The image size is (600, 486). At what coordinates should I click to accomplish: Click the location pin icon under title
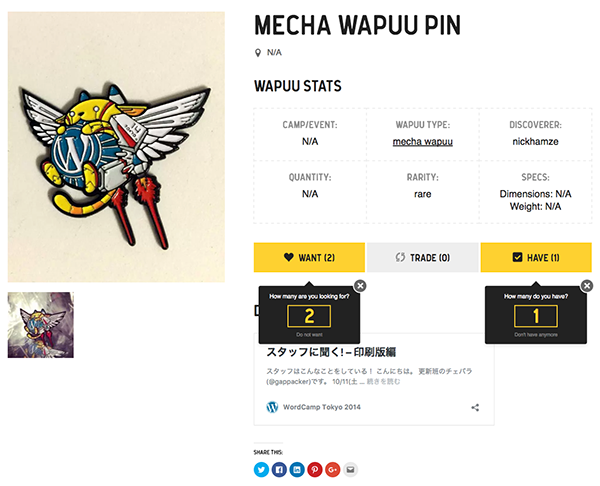[x=258, y=53]
